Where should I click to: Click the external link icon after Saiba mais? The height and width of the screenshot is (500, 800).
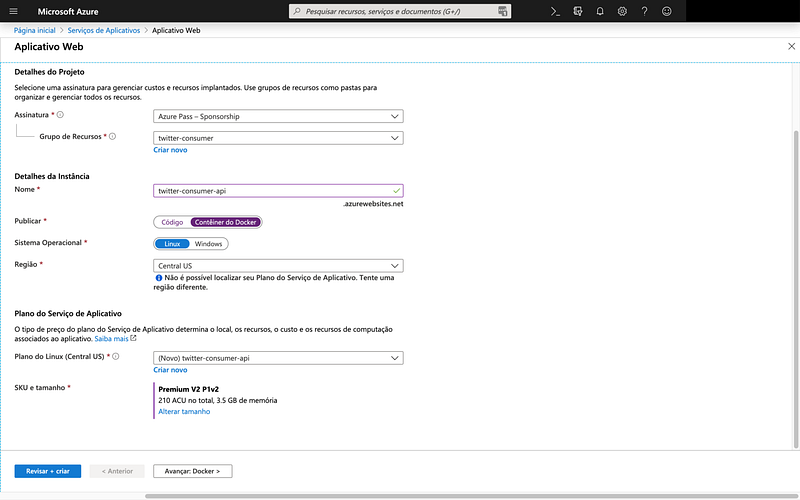[134, 338]
